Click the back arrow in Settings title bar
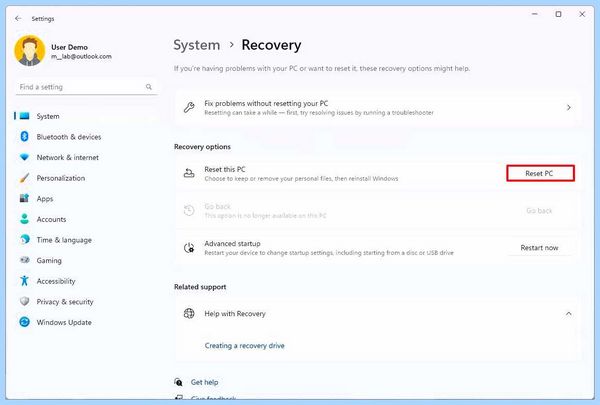Viewport: 600px width, 405px height. tap(18, 18)
